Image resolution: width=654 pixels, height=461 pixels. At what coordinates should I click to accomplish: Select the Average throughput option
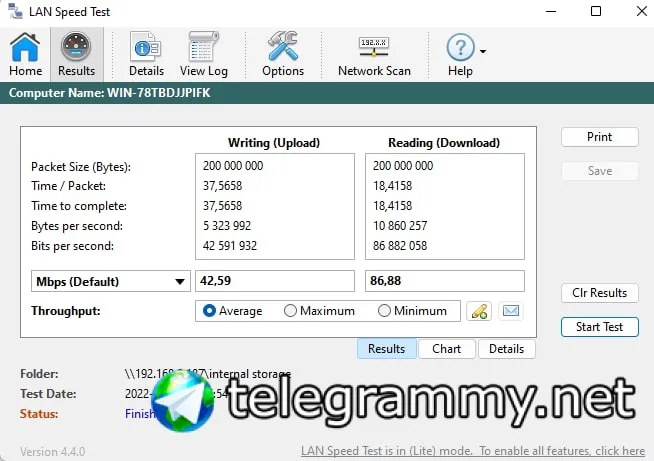tap(232, 311)
